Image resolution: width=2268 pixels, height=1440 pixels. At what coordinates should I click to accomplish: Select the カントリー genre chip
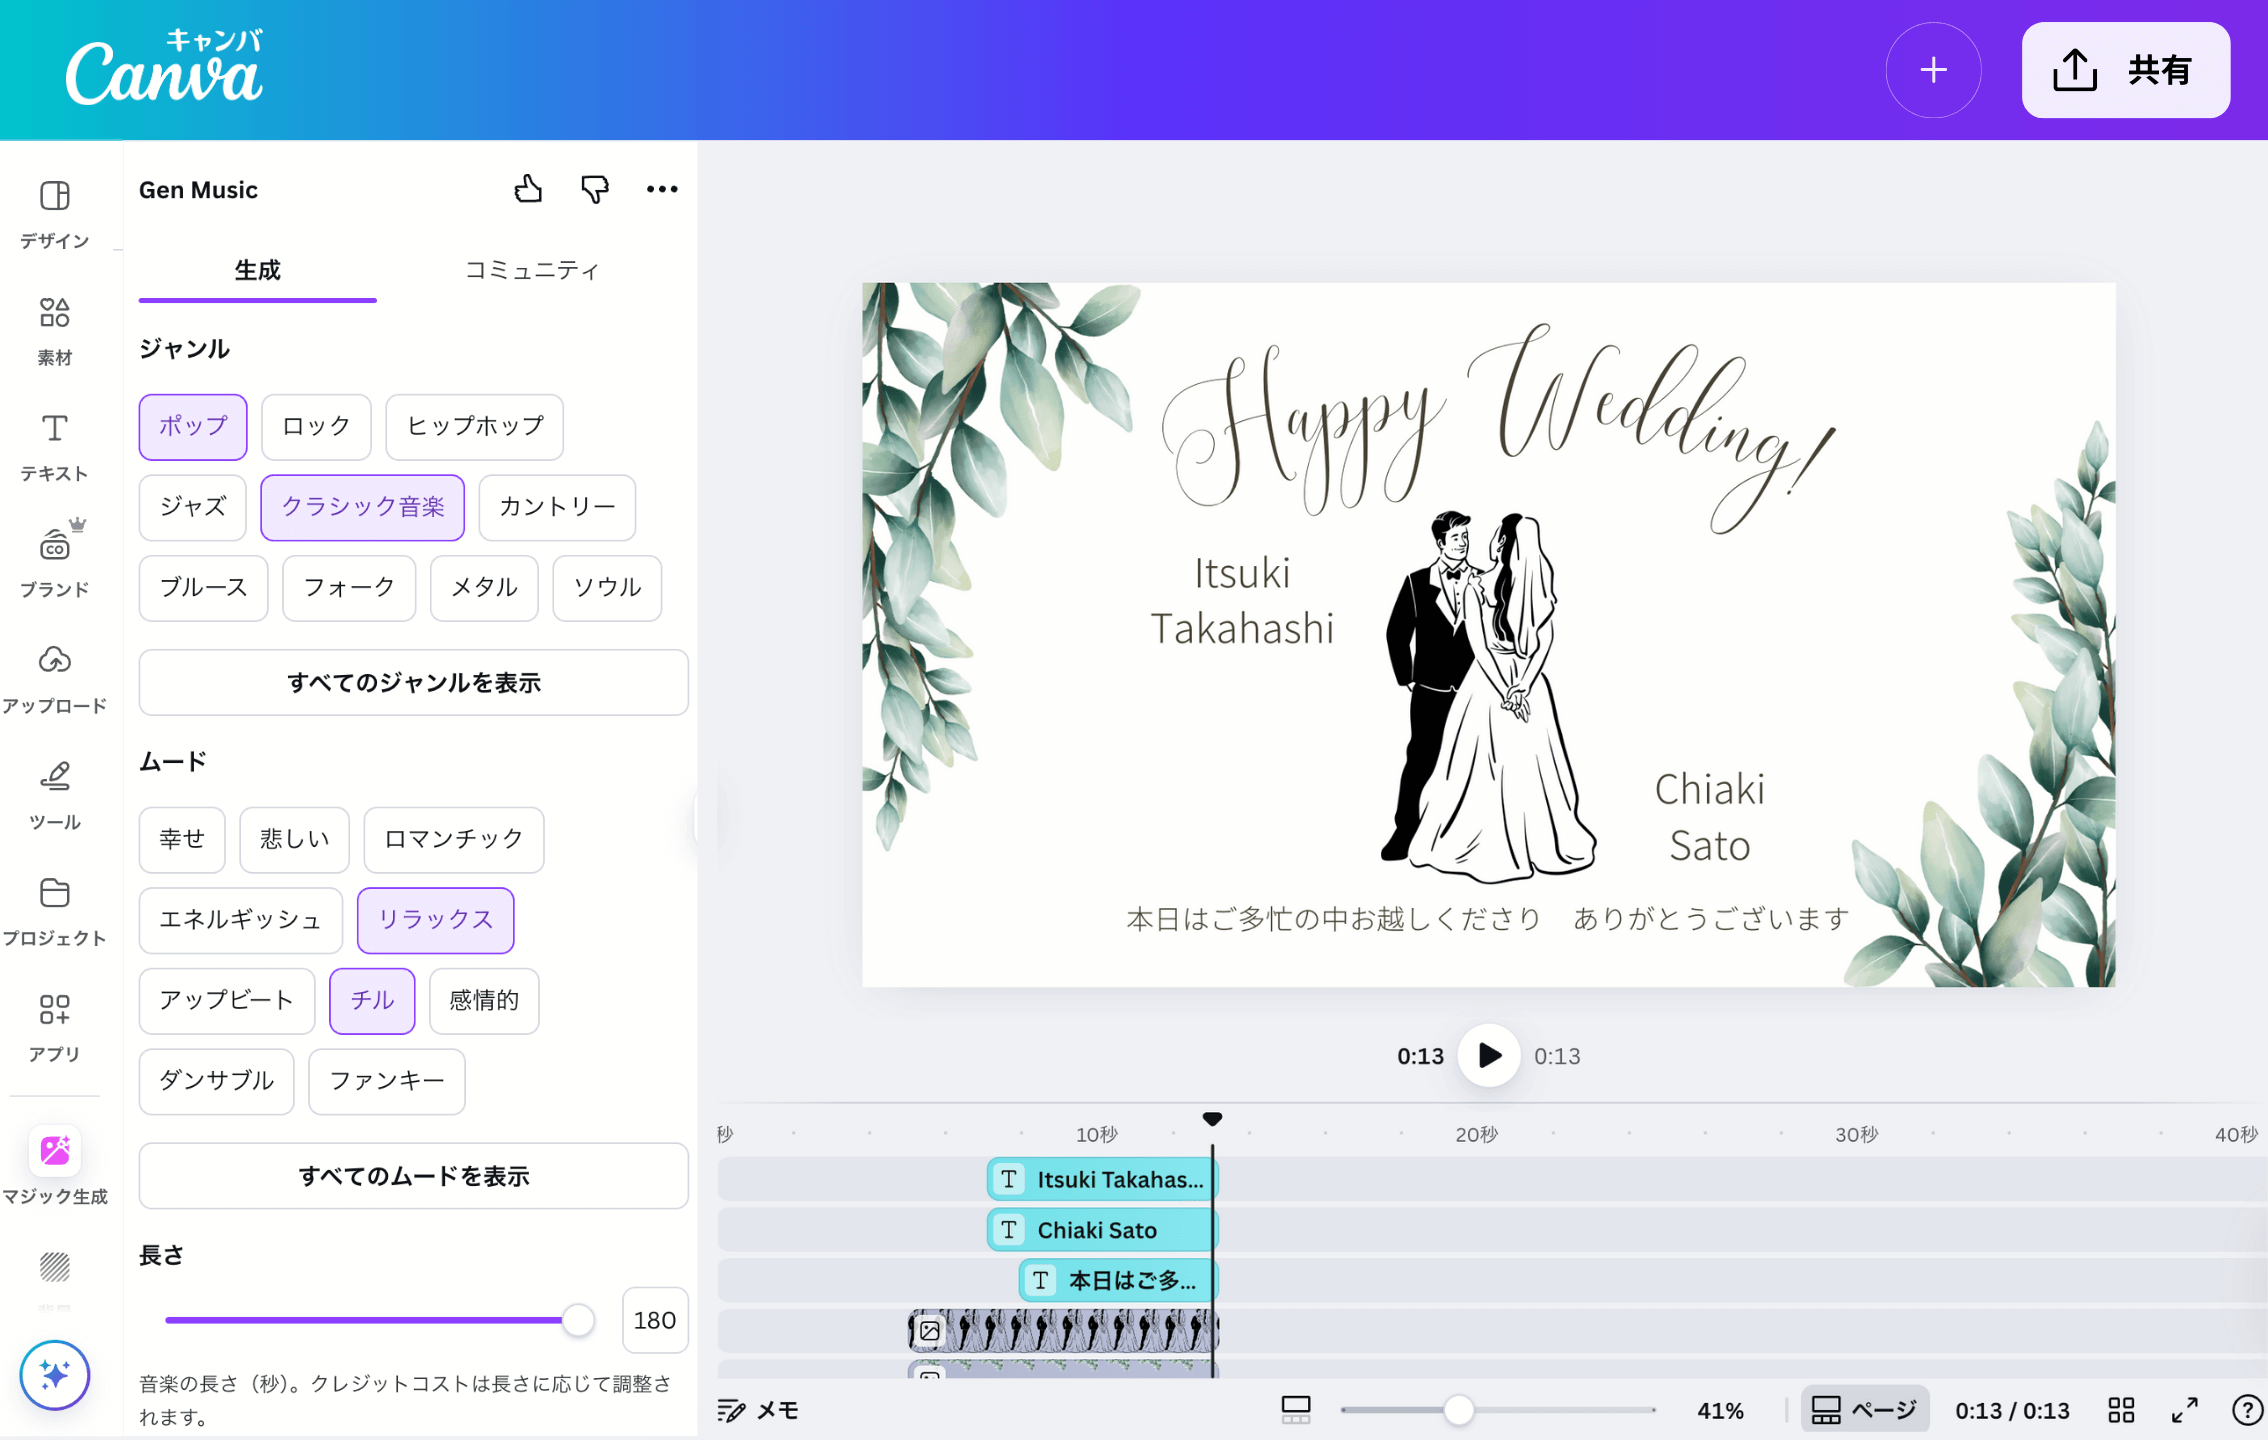coord(557,508)
